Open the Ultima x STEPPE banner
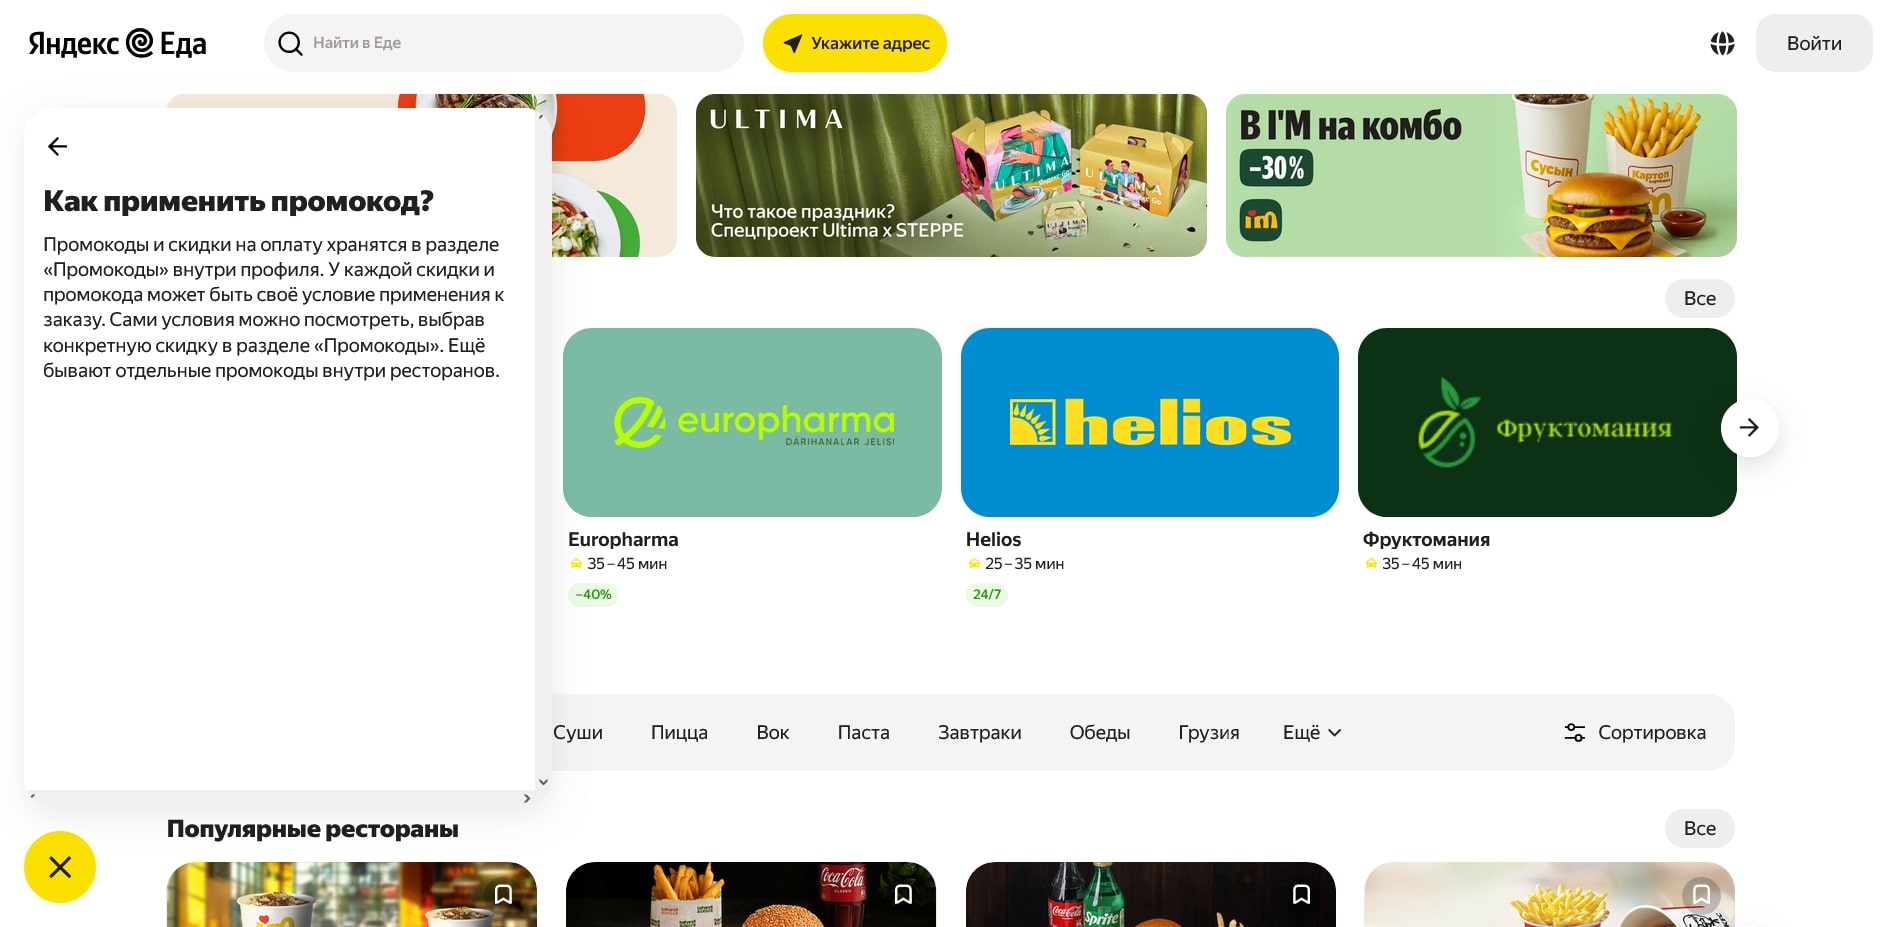Viewport: 1903px width, 927px height. tap(951, 175)
